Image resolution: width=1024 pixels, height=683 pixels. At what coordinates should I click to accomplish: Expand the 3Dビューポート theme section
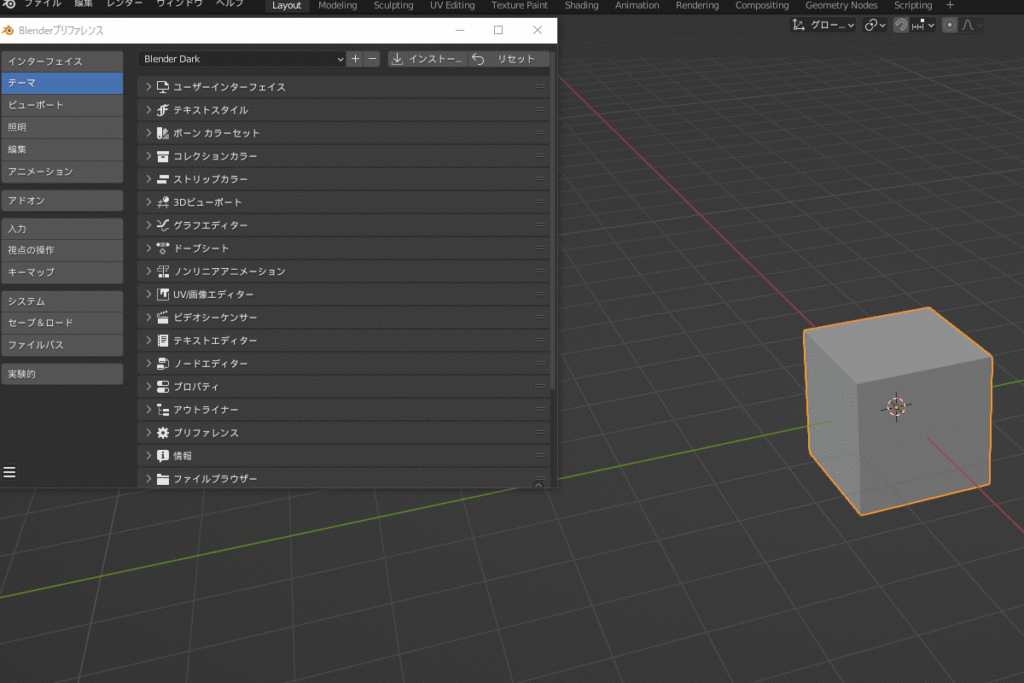click(148, 202)
